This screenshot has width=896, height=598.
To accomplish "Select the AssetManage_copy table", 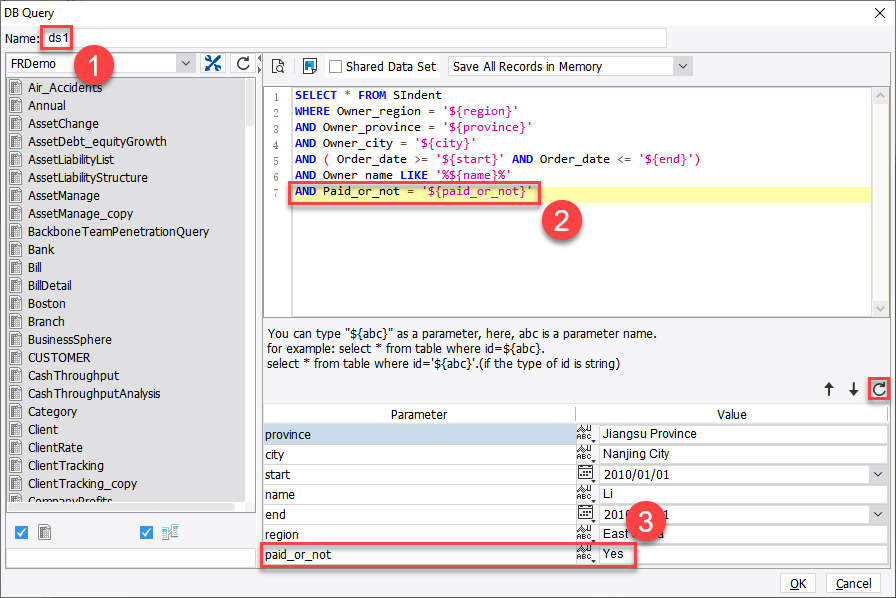I will (80, 214).
